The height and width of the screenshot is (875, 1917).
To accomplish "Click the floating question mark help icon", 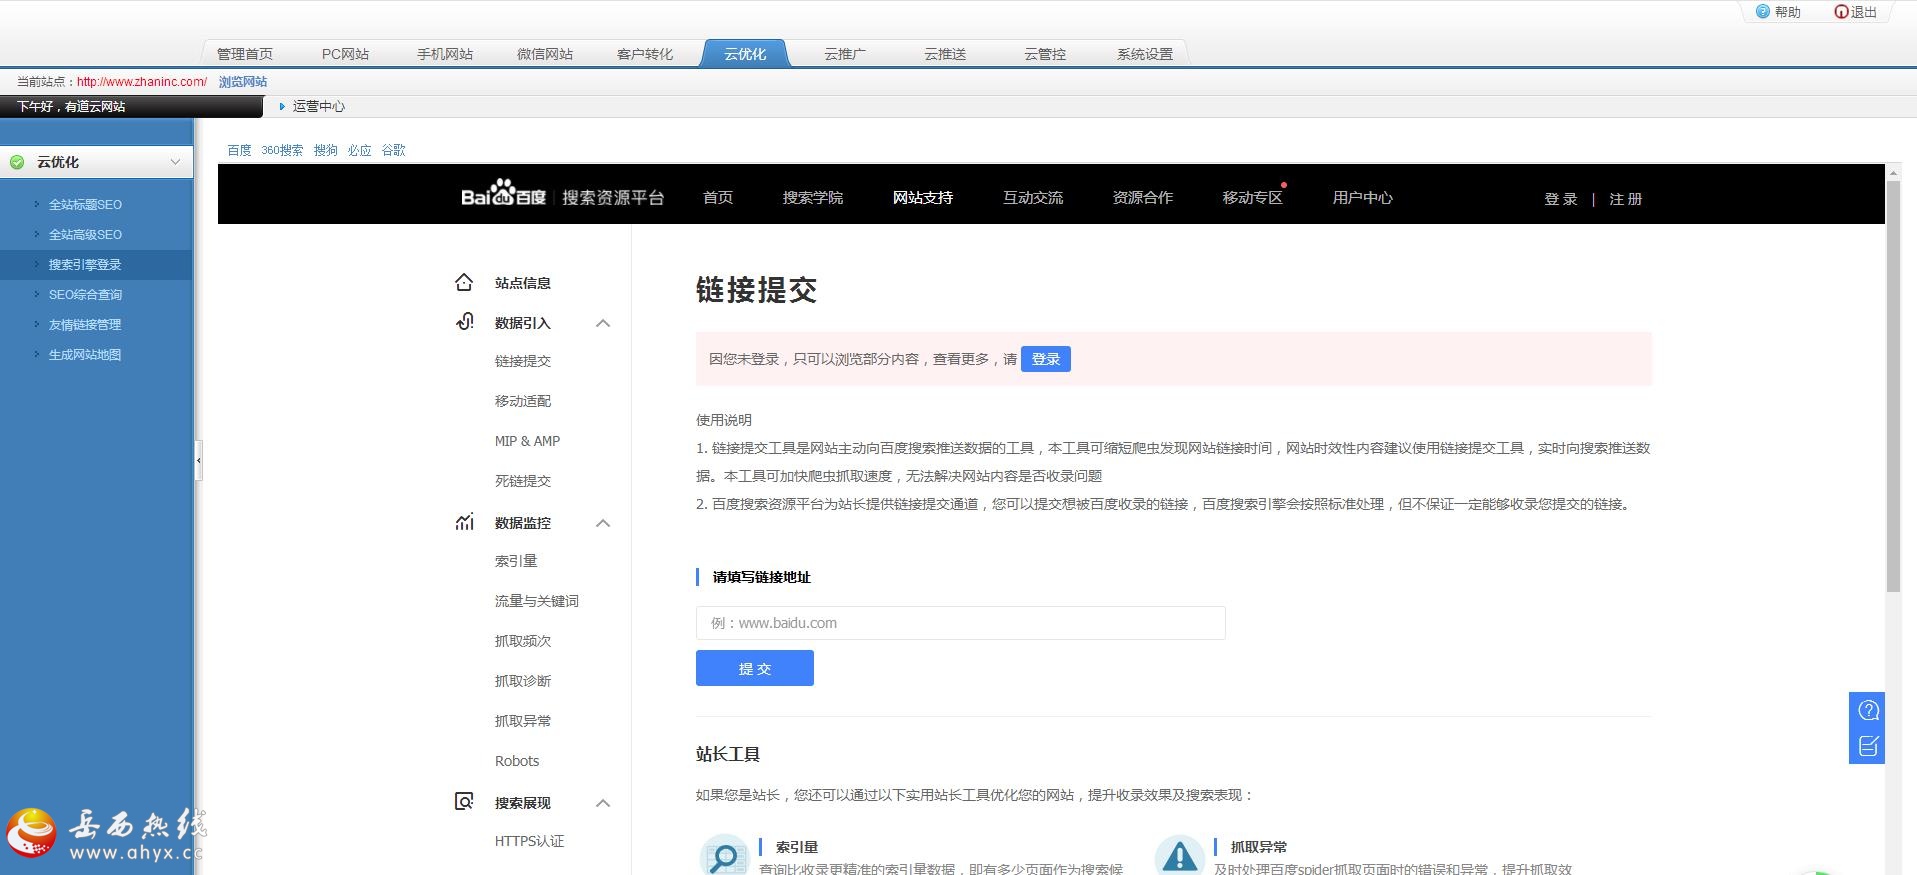I will click(x=1868, y=711).
